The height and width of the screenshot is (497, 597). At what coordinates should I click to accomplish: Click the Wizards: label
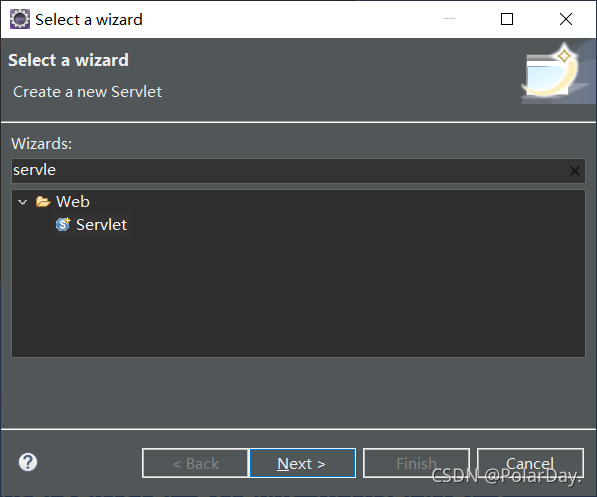point(42,144)
